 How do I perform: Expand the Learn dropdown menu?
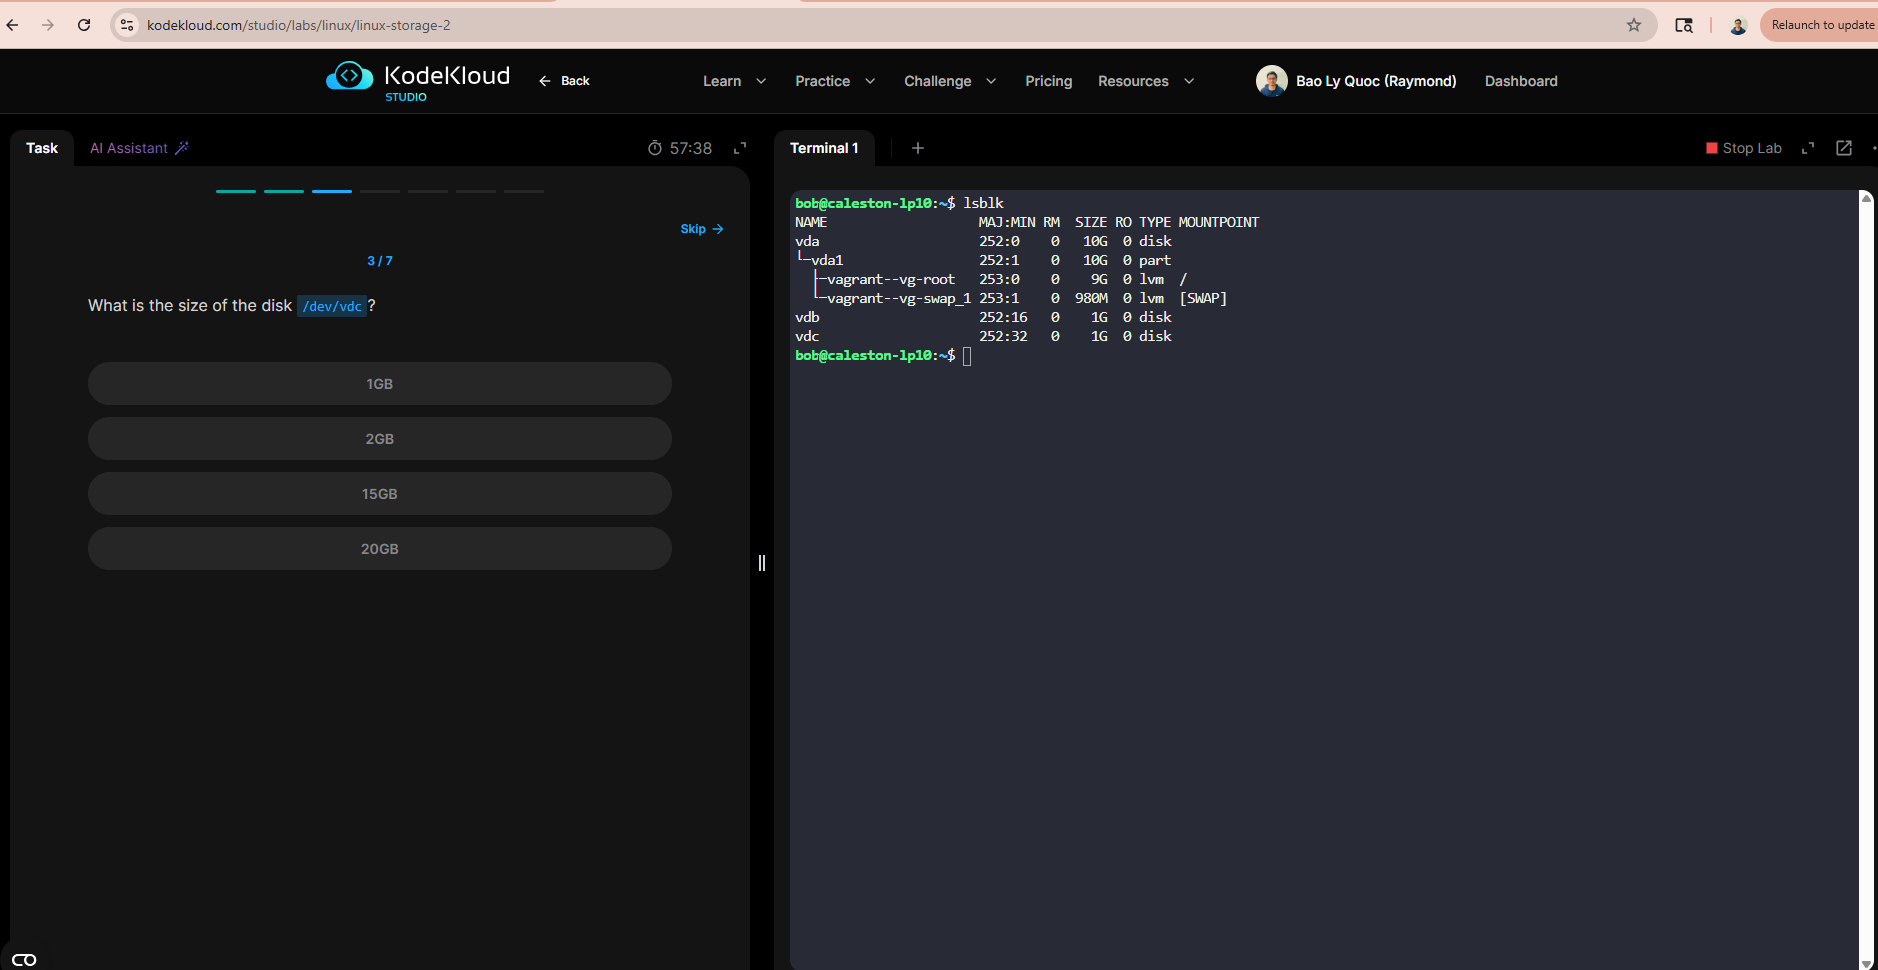point(734,81)
